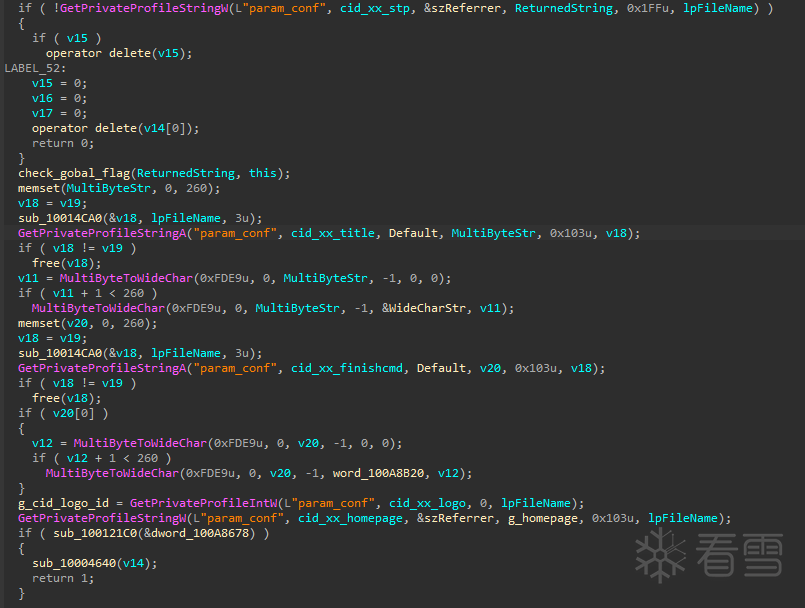The width and height of the screenshot is (805, 608).
Task: Click the check_gobal_flag function call
Action: pos(74,173)
